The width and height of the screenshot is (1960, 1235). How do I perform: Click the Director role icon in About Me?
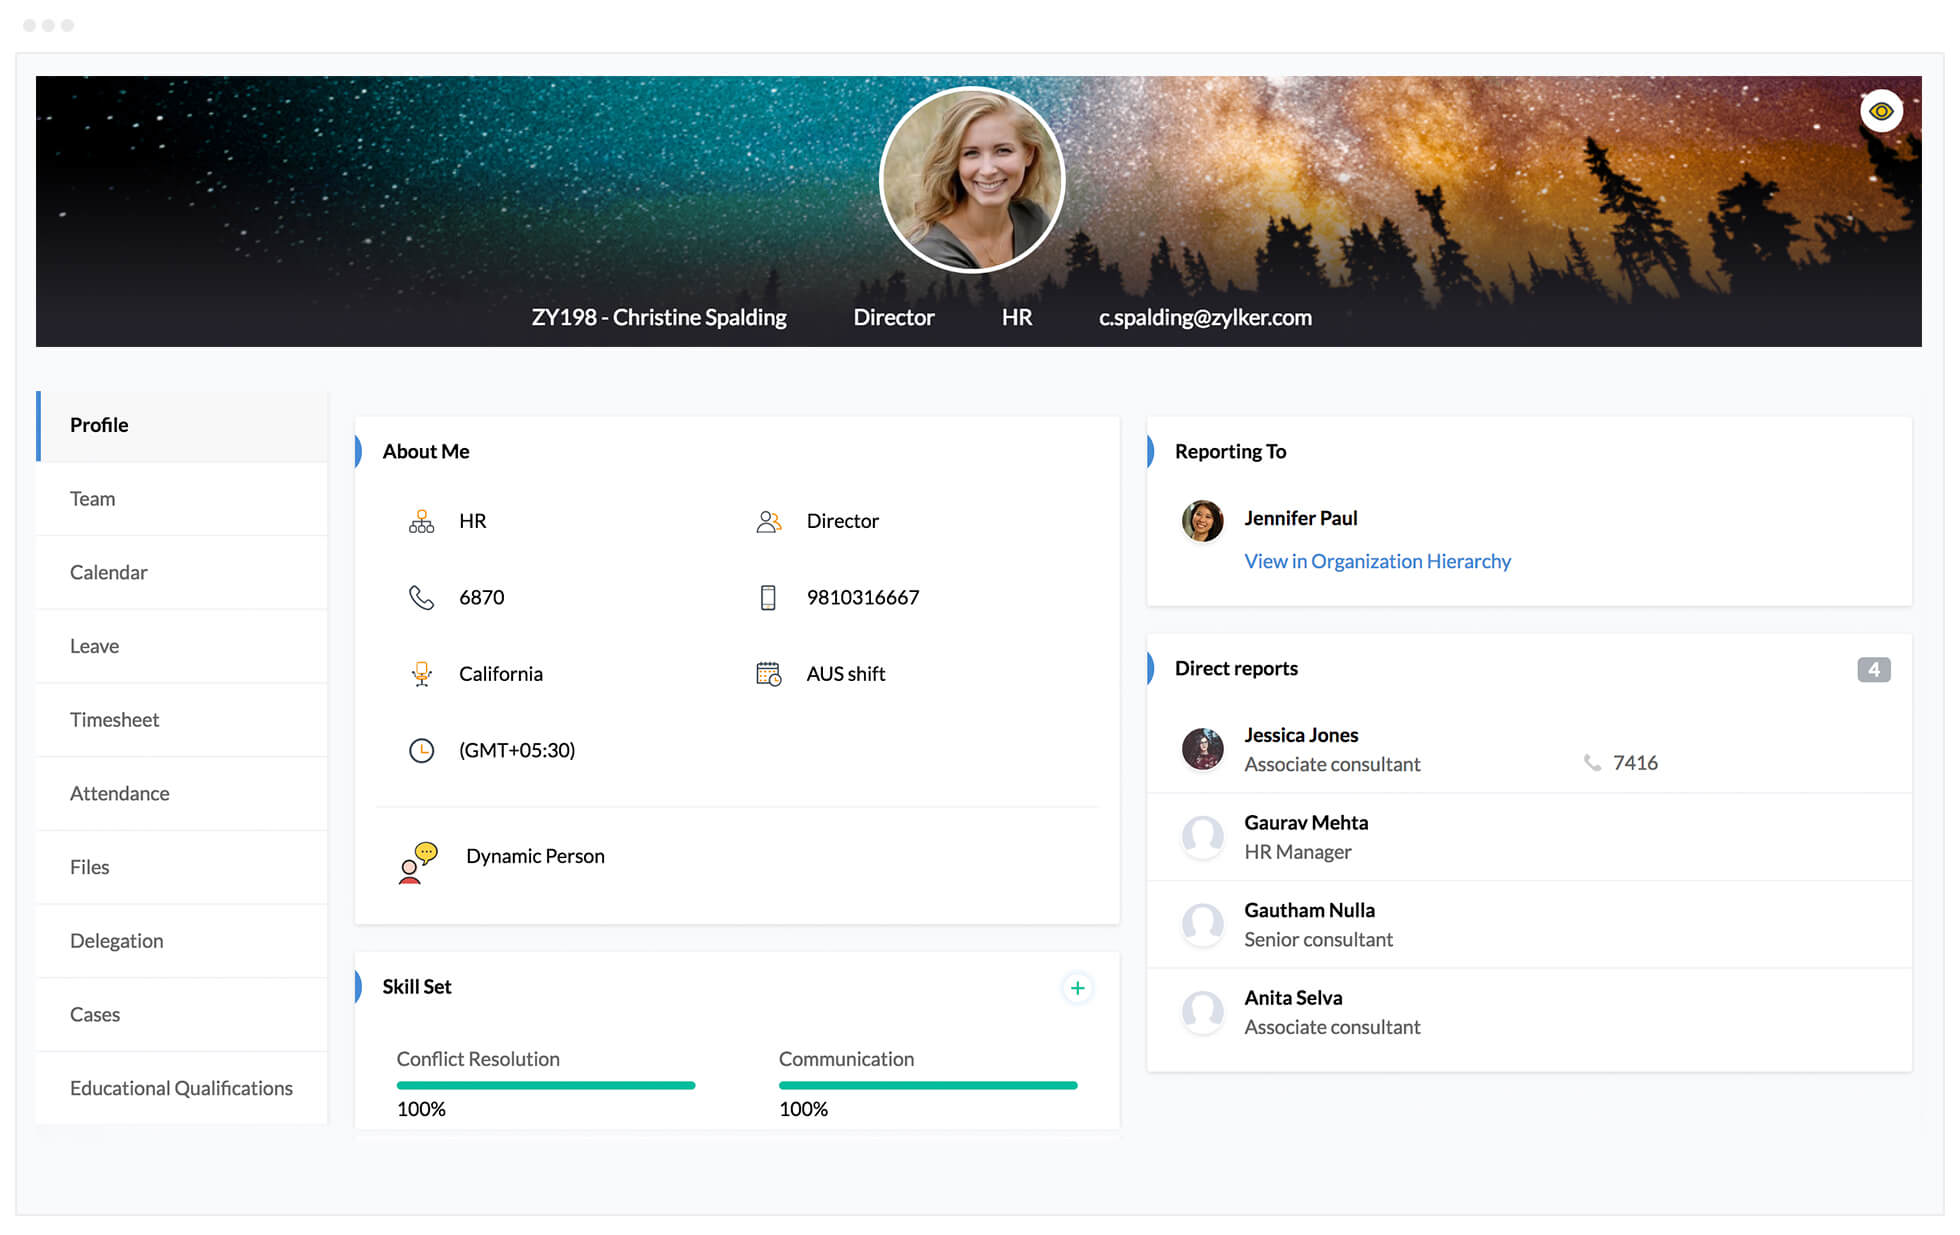coord(768,519)
